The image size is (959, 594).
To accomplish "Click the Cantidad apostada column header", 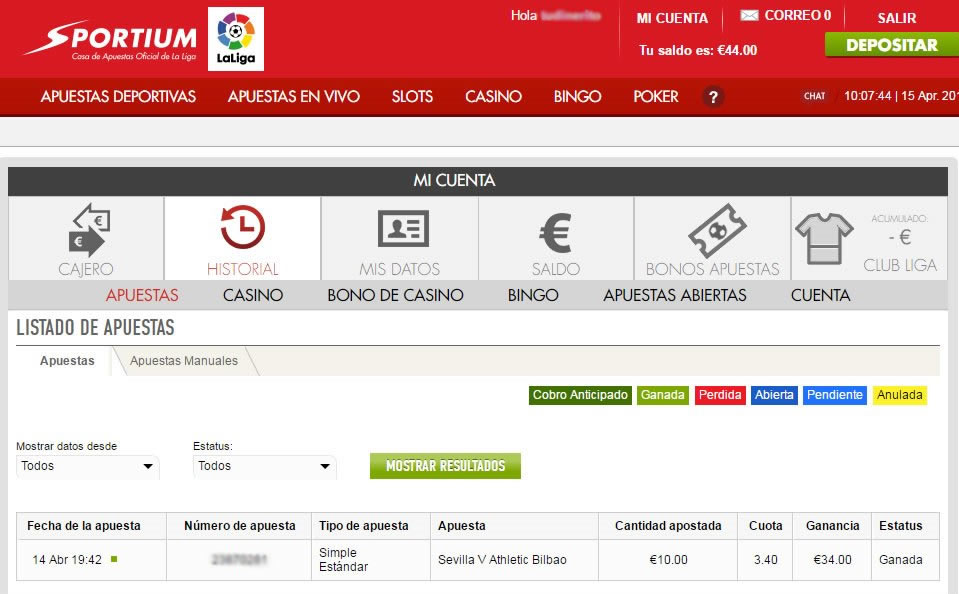I will click(668, 525).
